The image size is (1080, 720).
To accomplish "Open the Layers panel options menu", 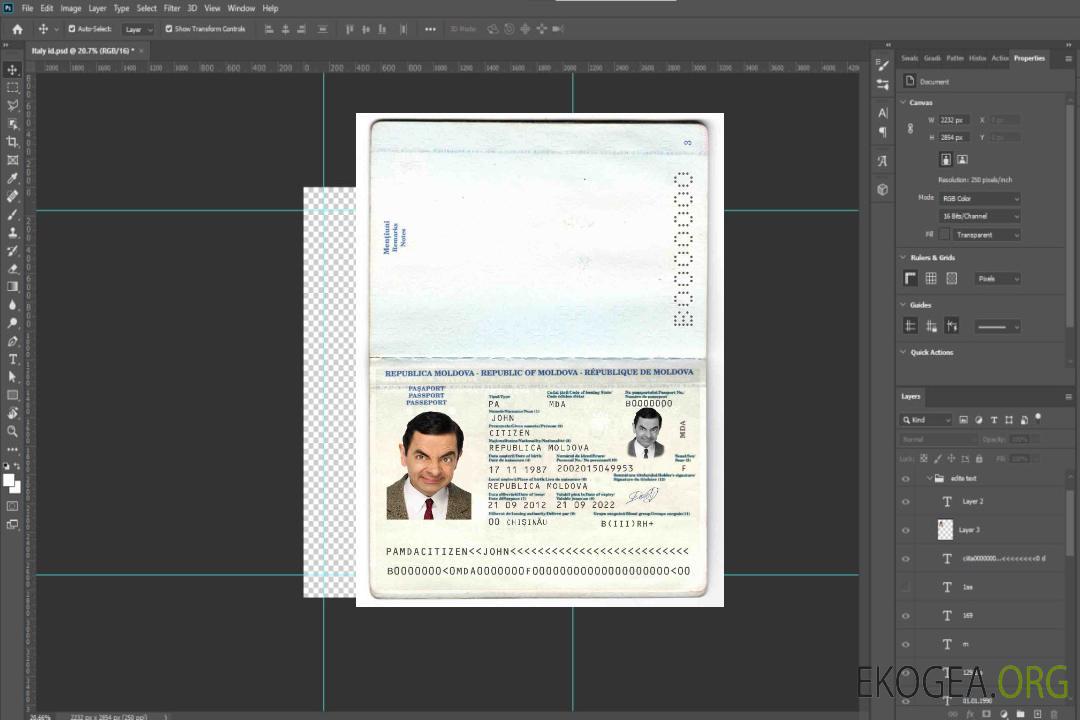I will tap(1068, 397).
